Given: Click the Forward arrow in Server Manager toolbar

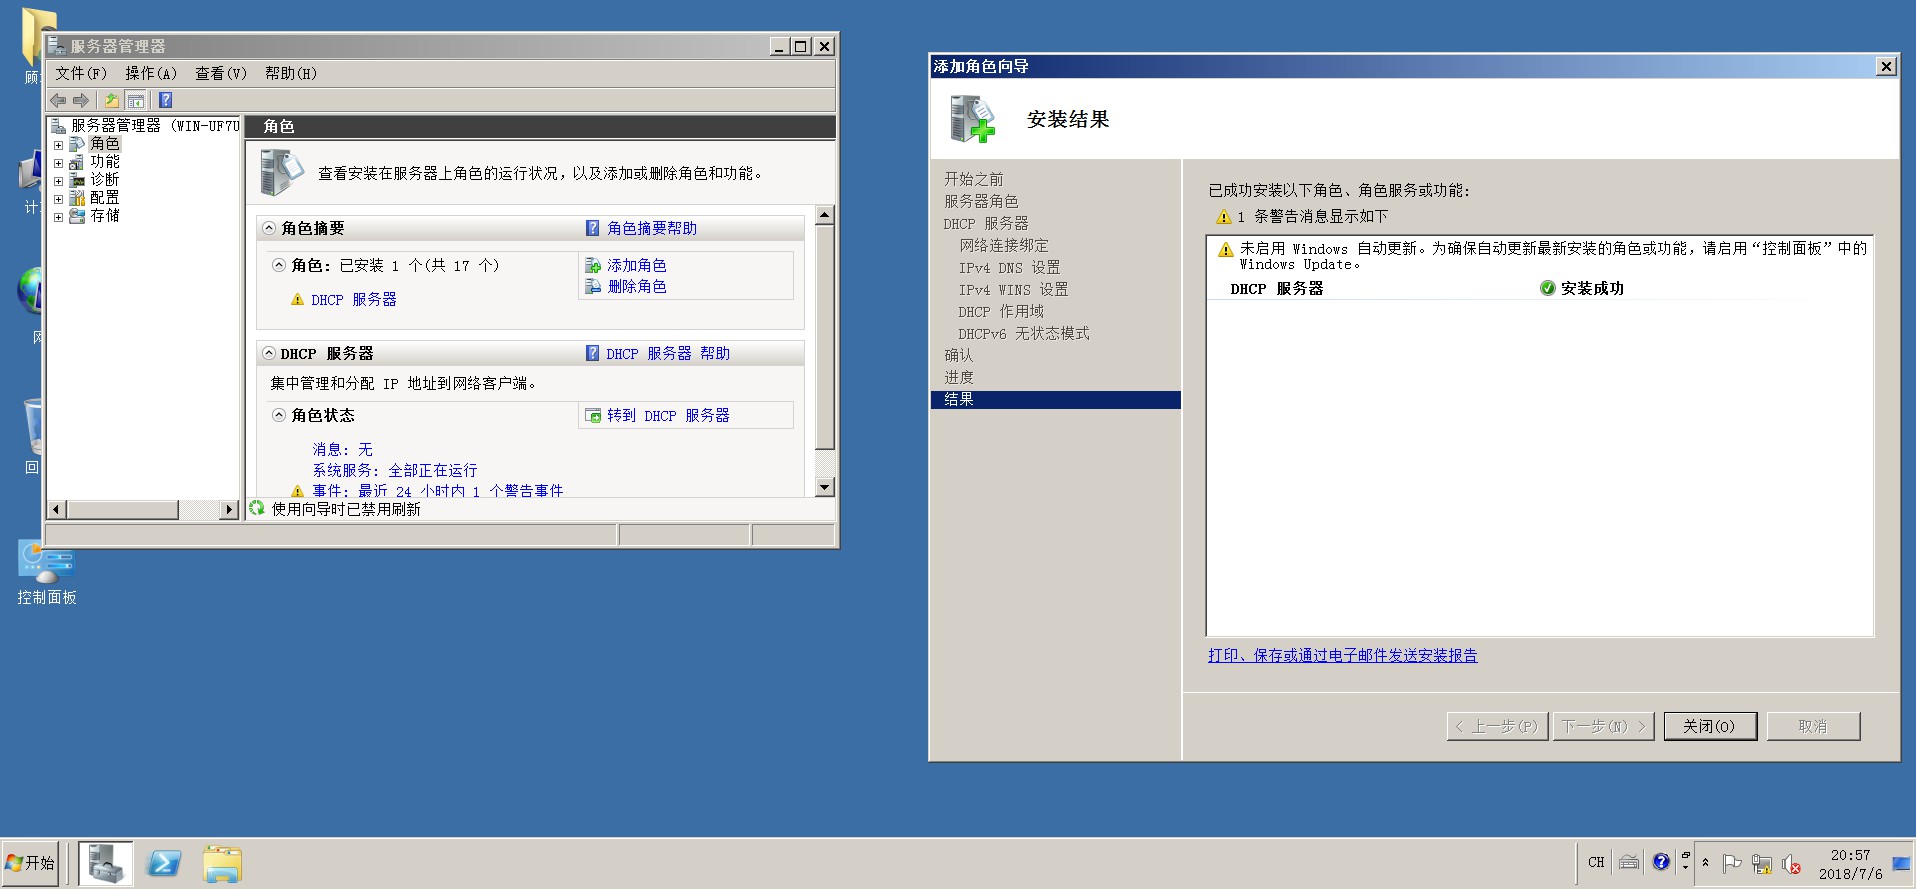Looking at the screenshot, I should coord(81,100).
